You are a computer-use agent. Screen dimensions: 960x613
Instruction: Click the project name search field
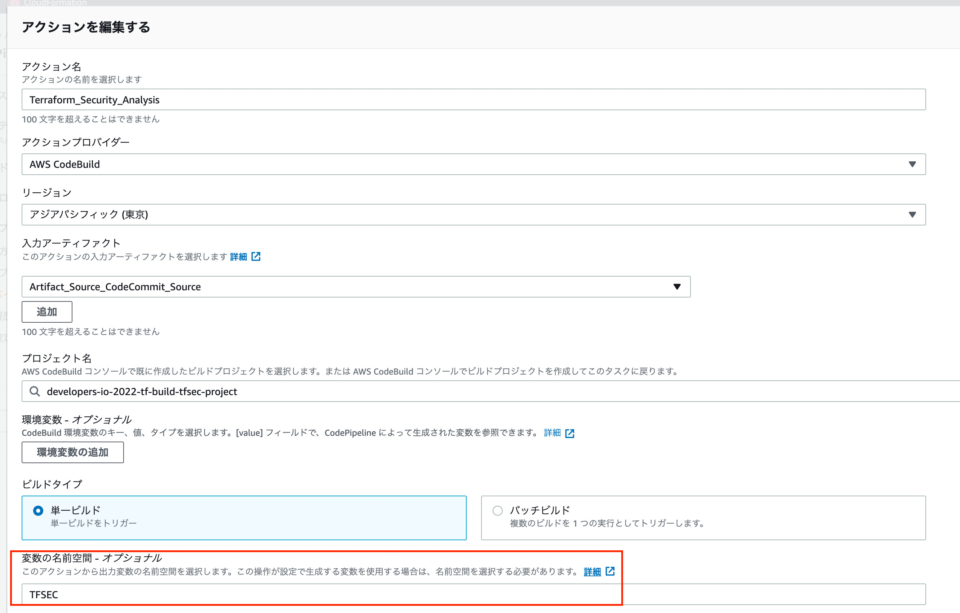[x=491, y=391]
